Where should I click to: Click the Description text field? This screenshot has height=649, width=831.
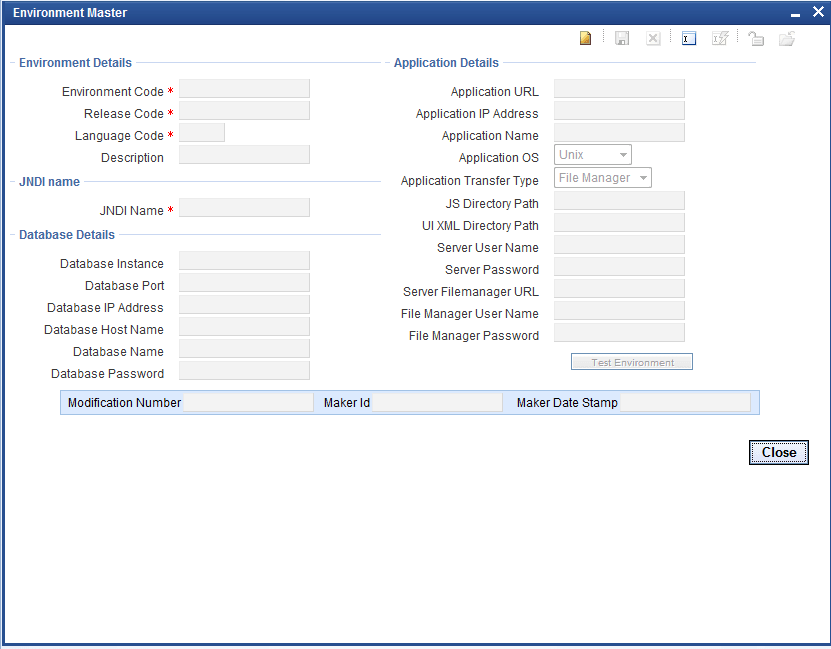pyautogui.click(x=244, y=155)
